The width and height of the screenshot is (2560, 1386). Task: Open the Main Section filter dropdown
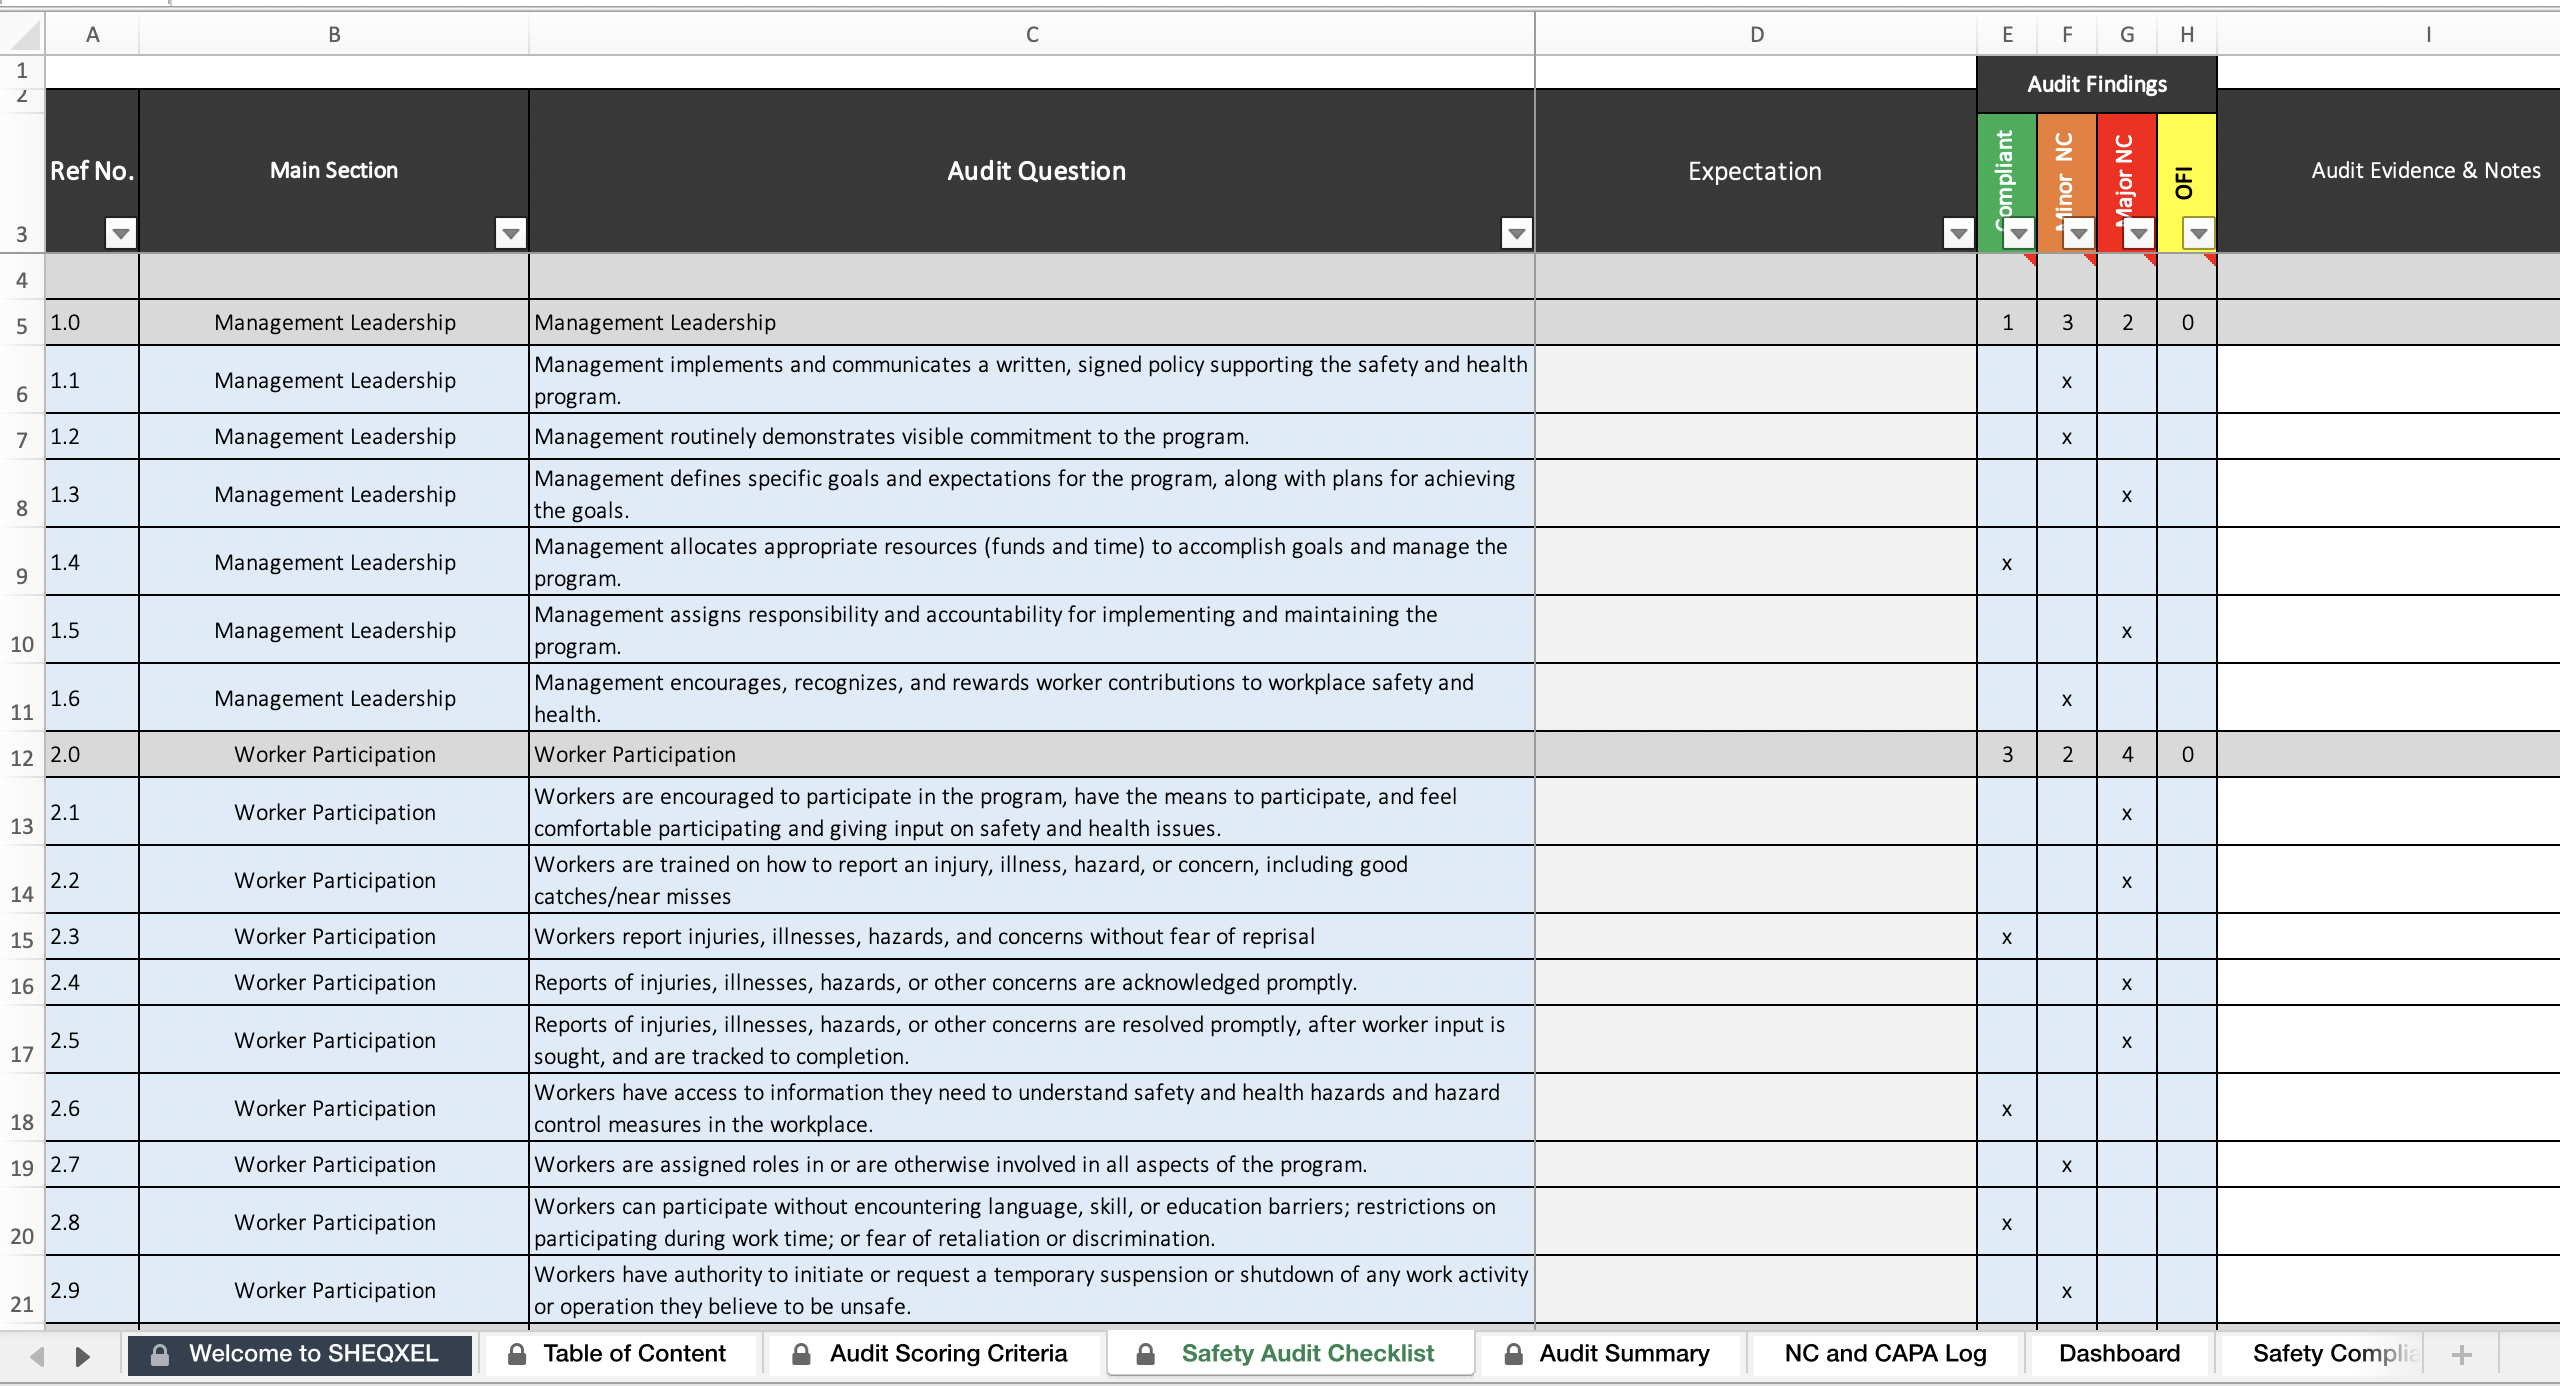(x=511, y=234)
